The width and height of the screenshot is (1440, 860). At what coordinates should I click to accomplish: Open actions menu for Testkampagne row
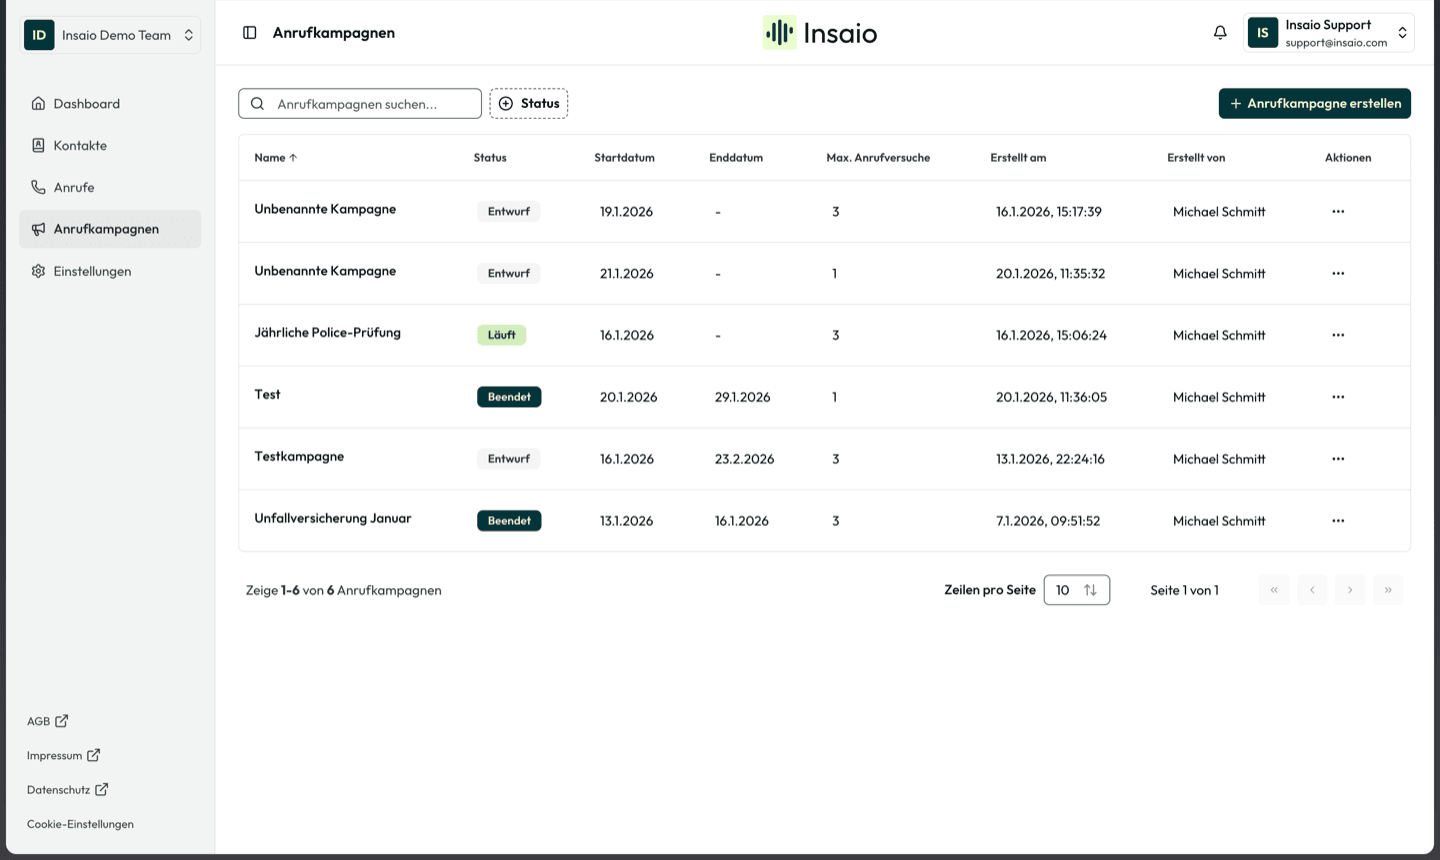click(1338, 459)
